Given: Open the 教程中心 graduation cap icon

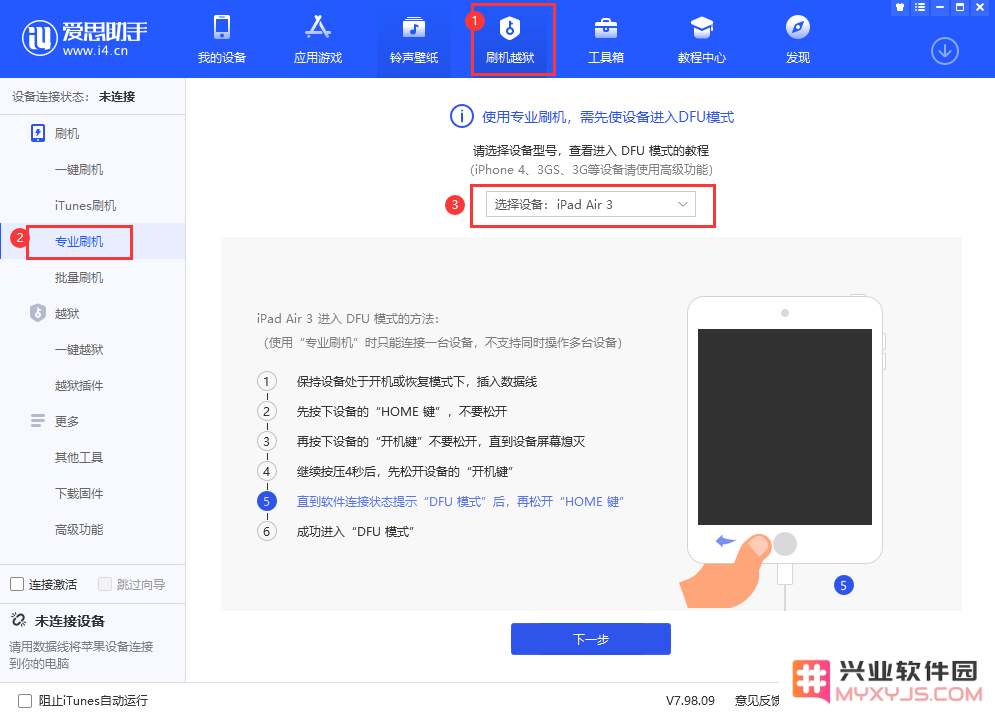Looking at the screenshot, I should point(702,28).
